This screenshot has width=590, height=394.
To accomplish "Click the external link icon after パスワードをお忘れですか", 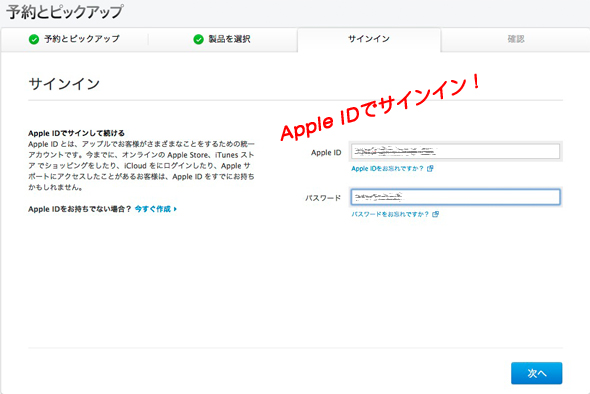I will (435, 214).
